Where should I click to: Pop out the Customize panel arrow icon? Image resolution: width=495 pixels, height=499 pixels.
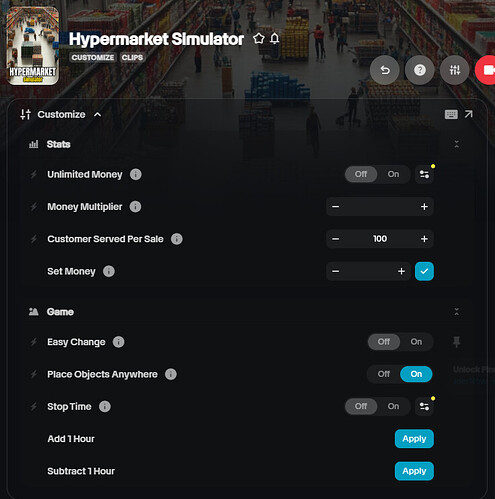[468, 114]
